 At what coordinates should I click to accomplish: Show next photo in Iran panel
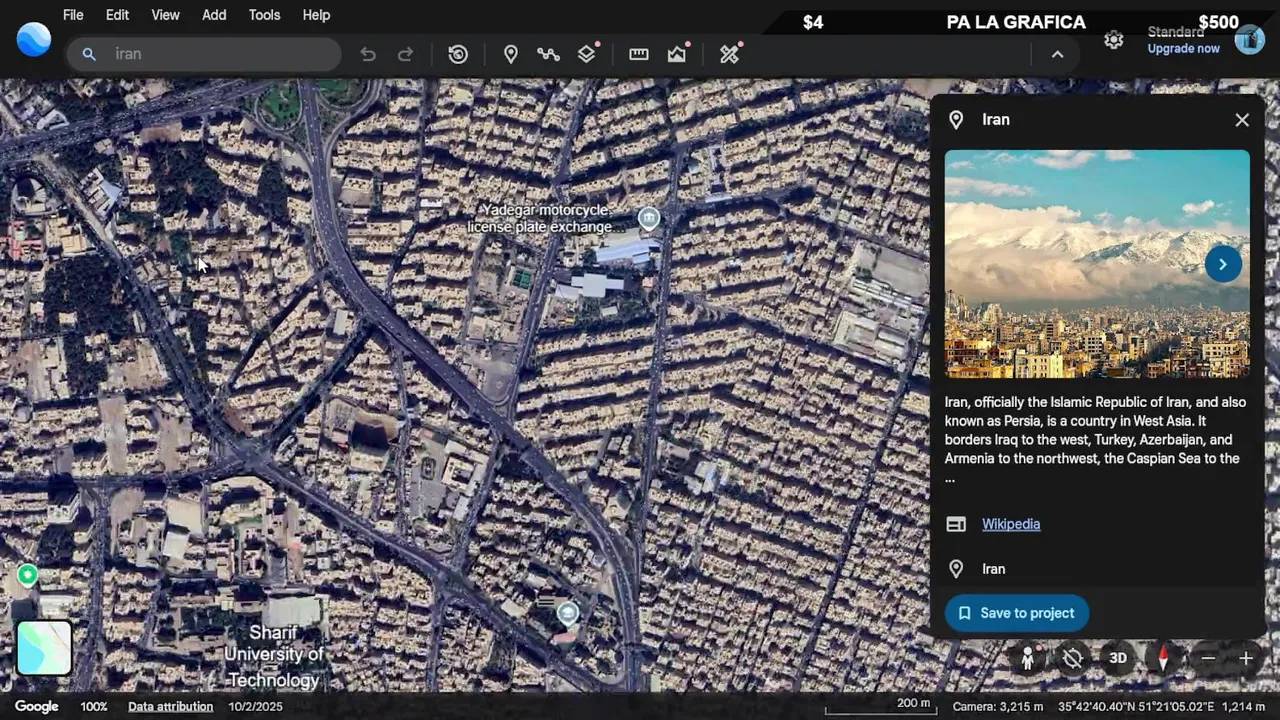[1223, 264]
